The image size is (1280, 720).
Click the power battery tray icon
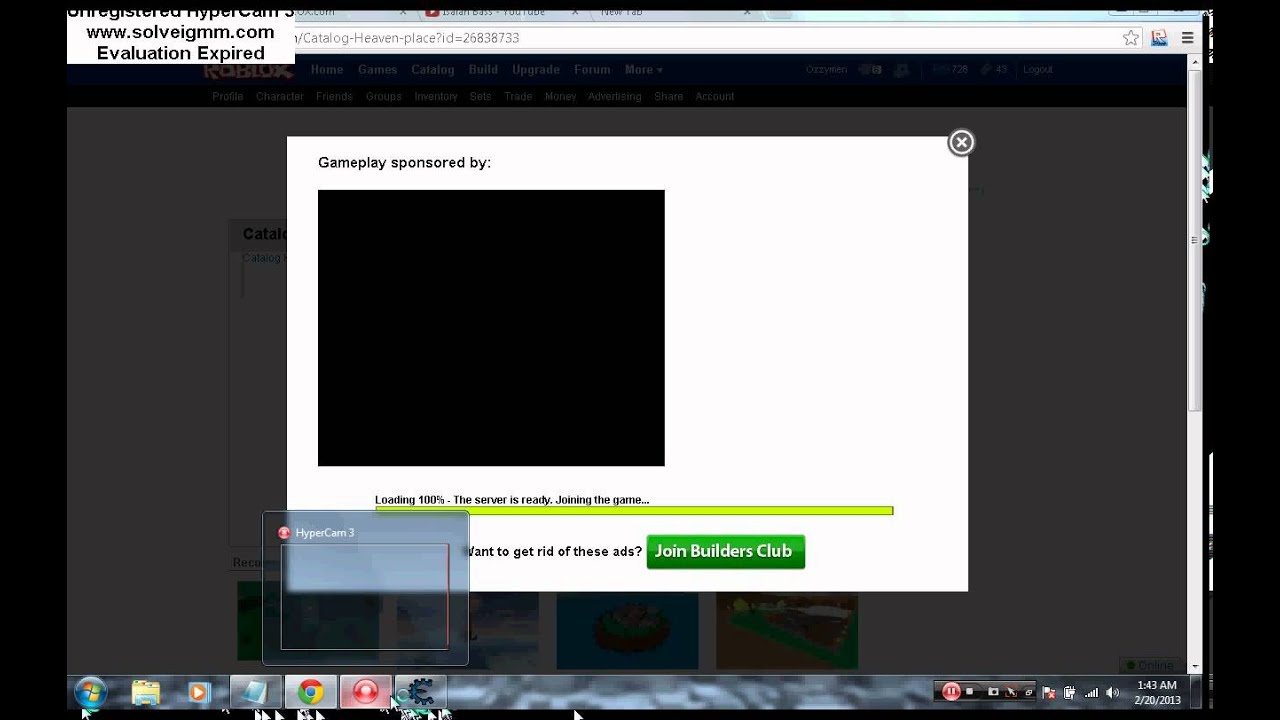(x=1070, y=692)
